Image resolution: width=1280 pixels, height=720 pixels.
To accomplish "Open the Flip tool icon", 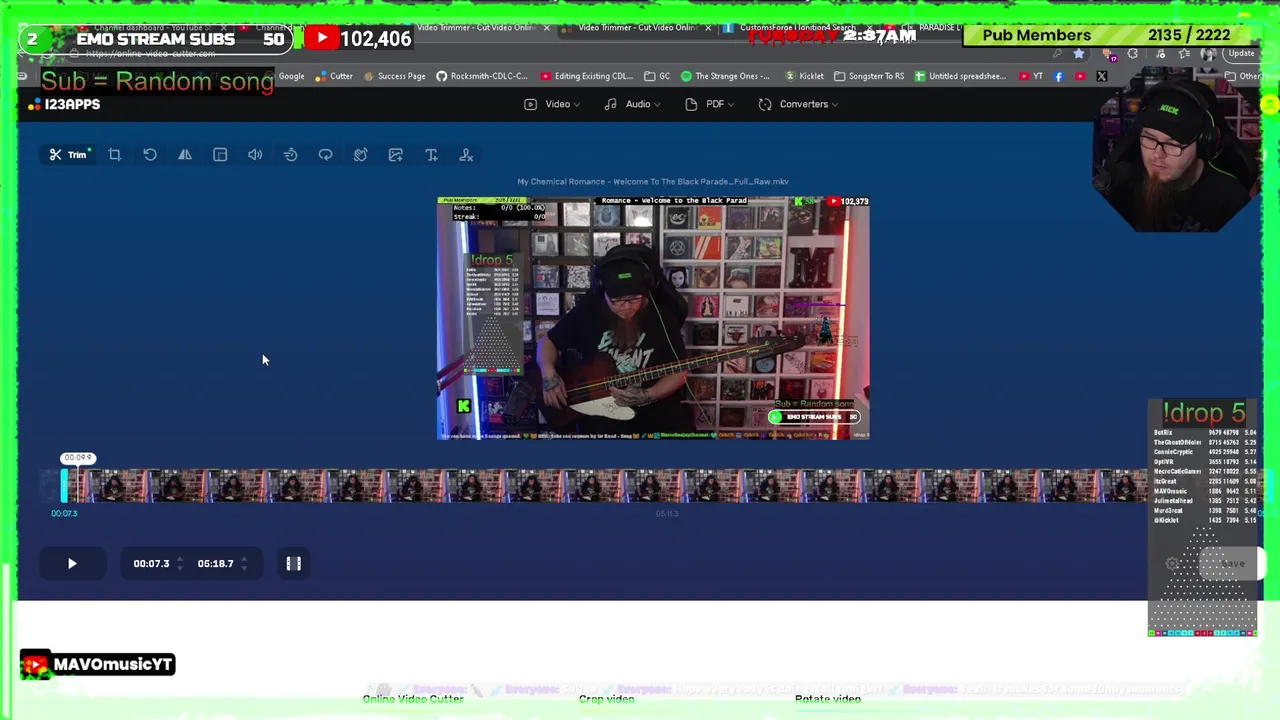I will click(185, 155).
